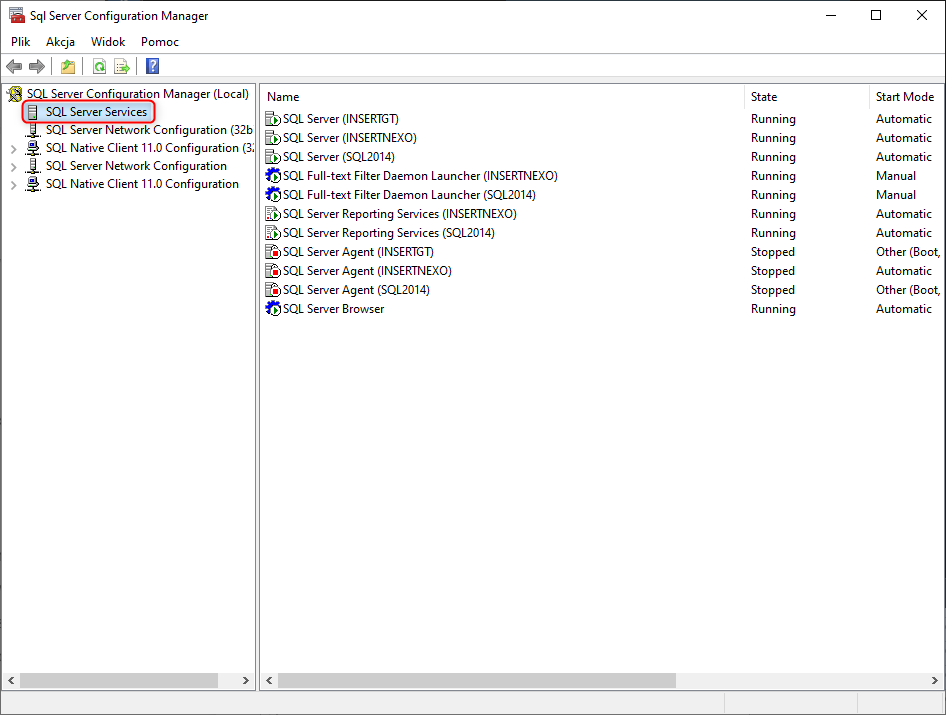Open the Plik menu
Screen dimensions: 946x715
pyautogui.click(x=21, y=42)
